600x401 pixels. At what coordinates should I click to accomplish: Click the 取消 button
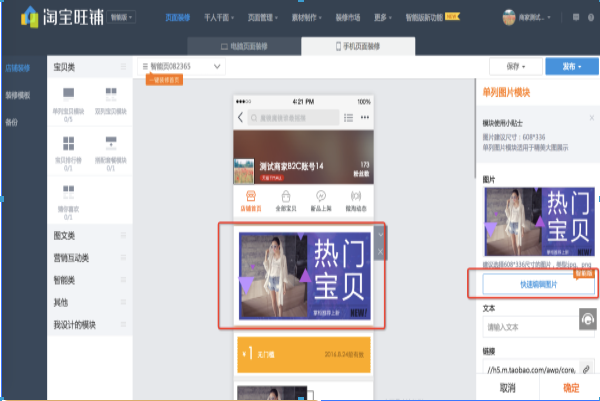pyautogui.click(x=507, y=388)
